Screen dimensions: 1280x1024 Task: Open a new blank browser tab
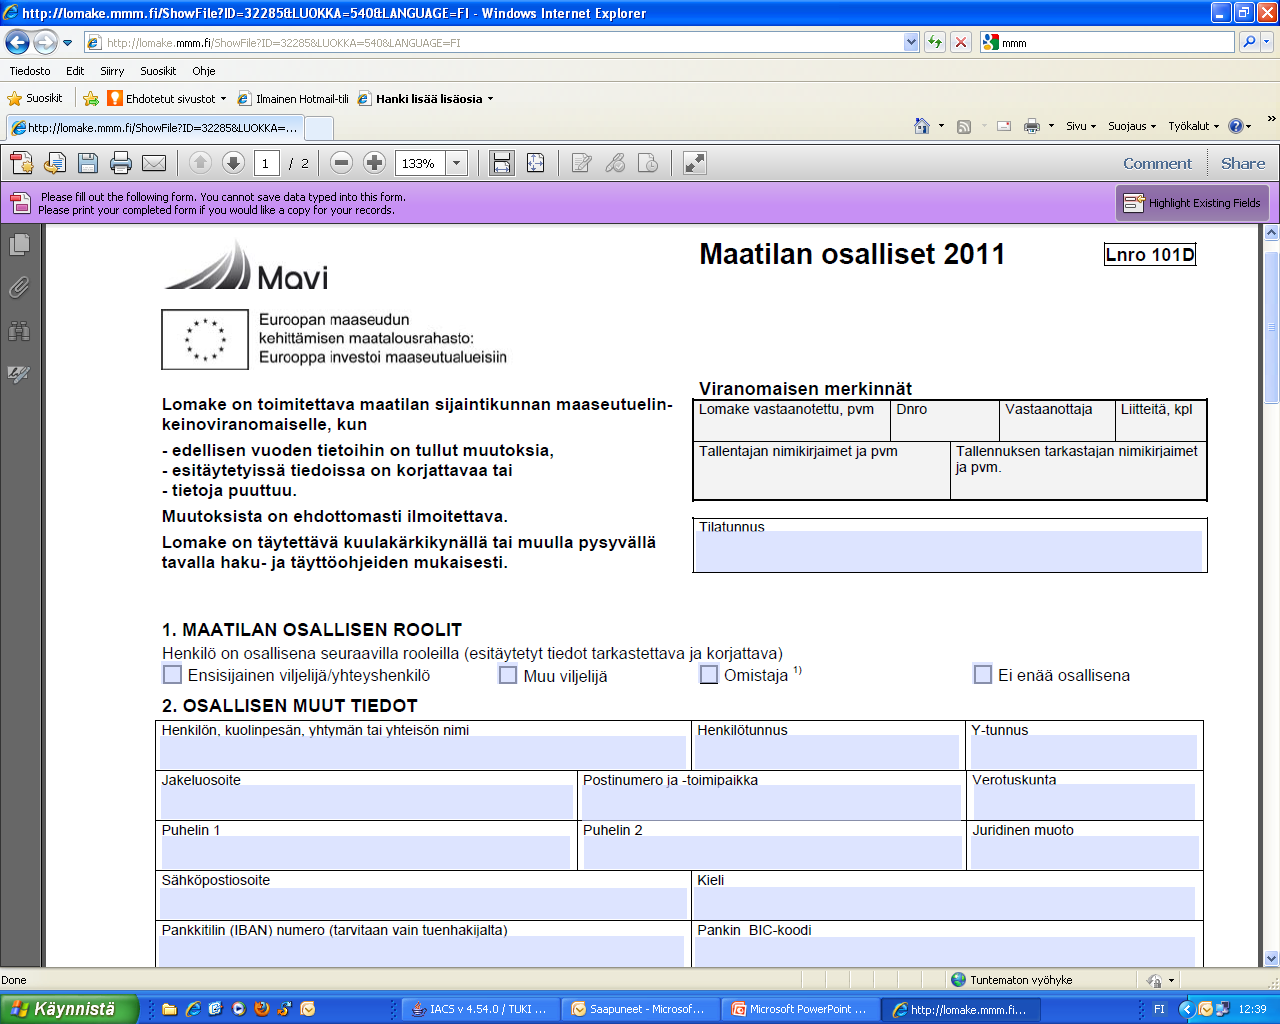pos(319,128)
